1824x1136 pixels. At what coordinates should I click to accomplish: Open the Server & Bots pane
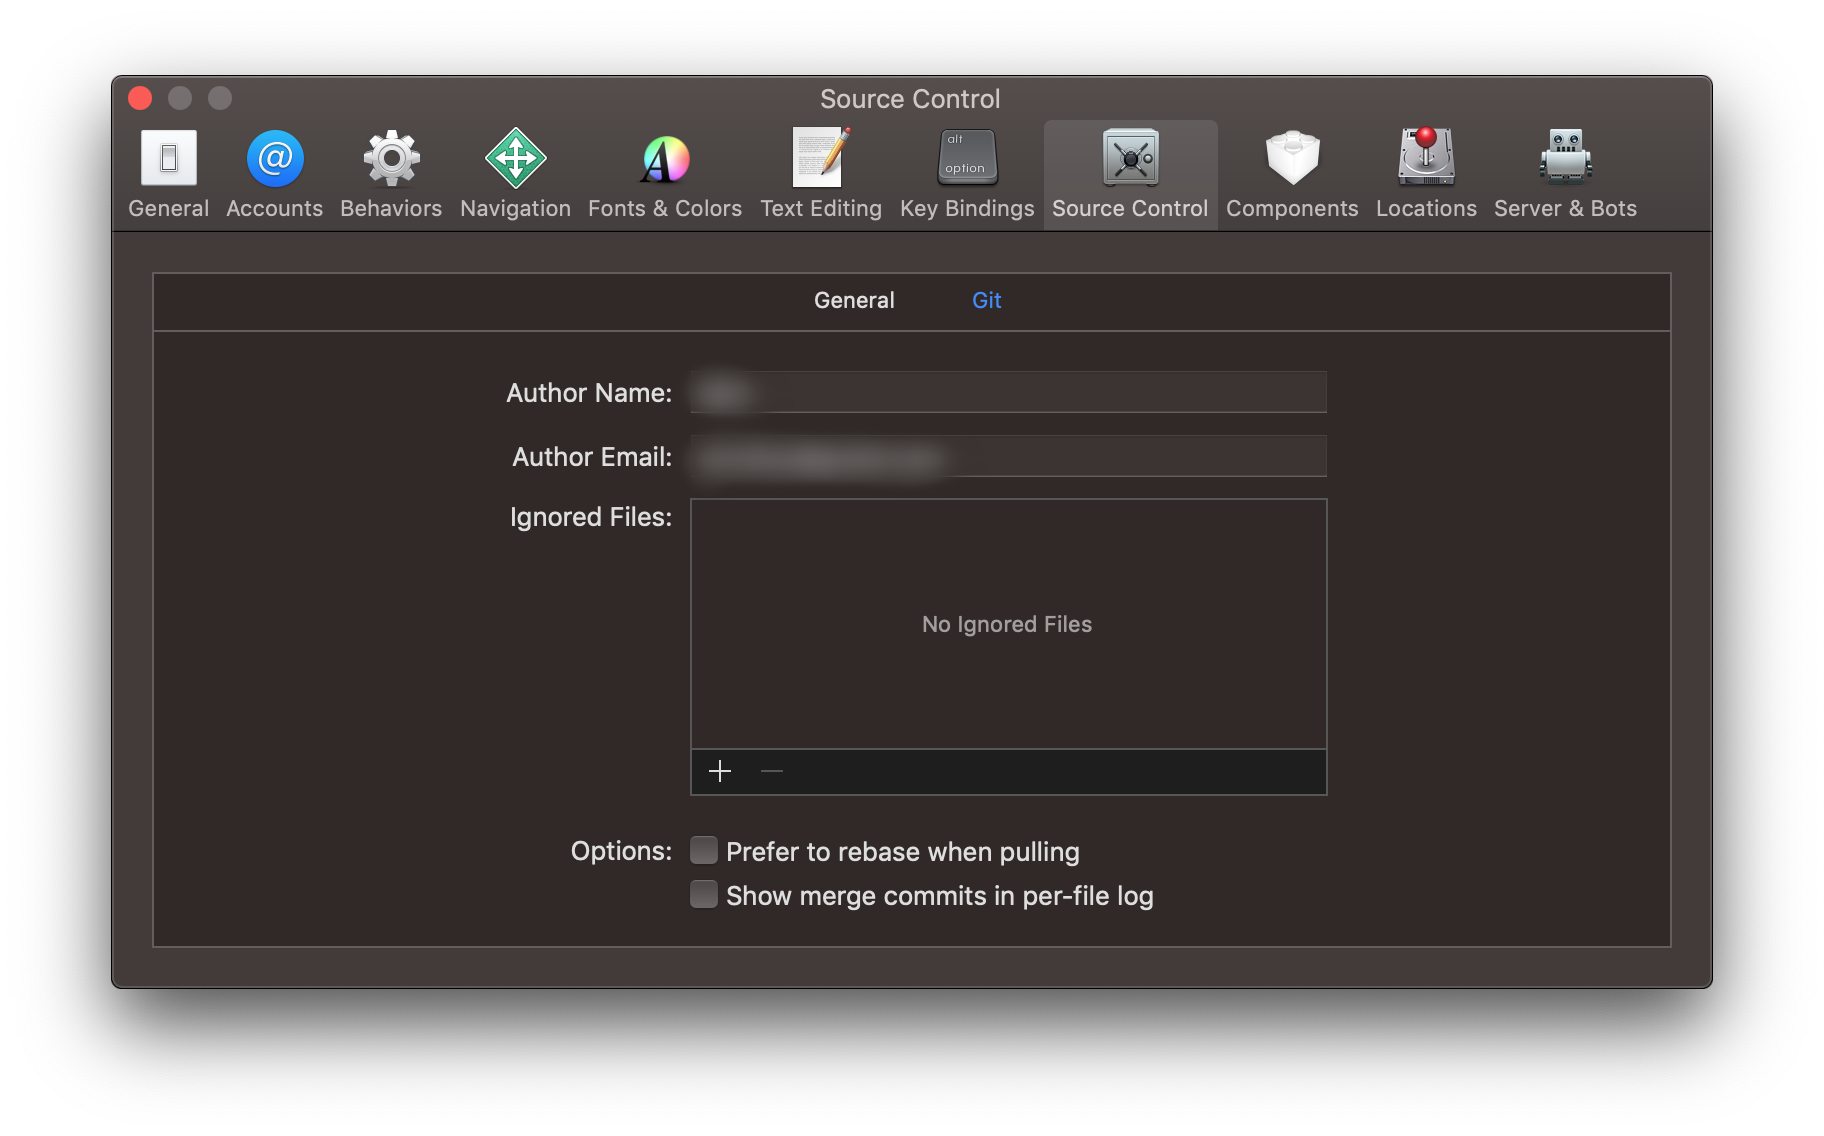[x=1565, y=172]
